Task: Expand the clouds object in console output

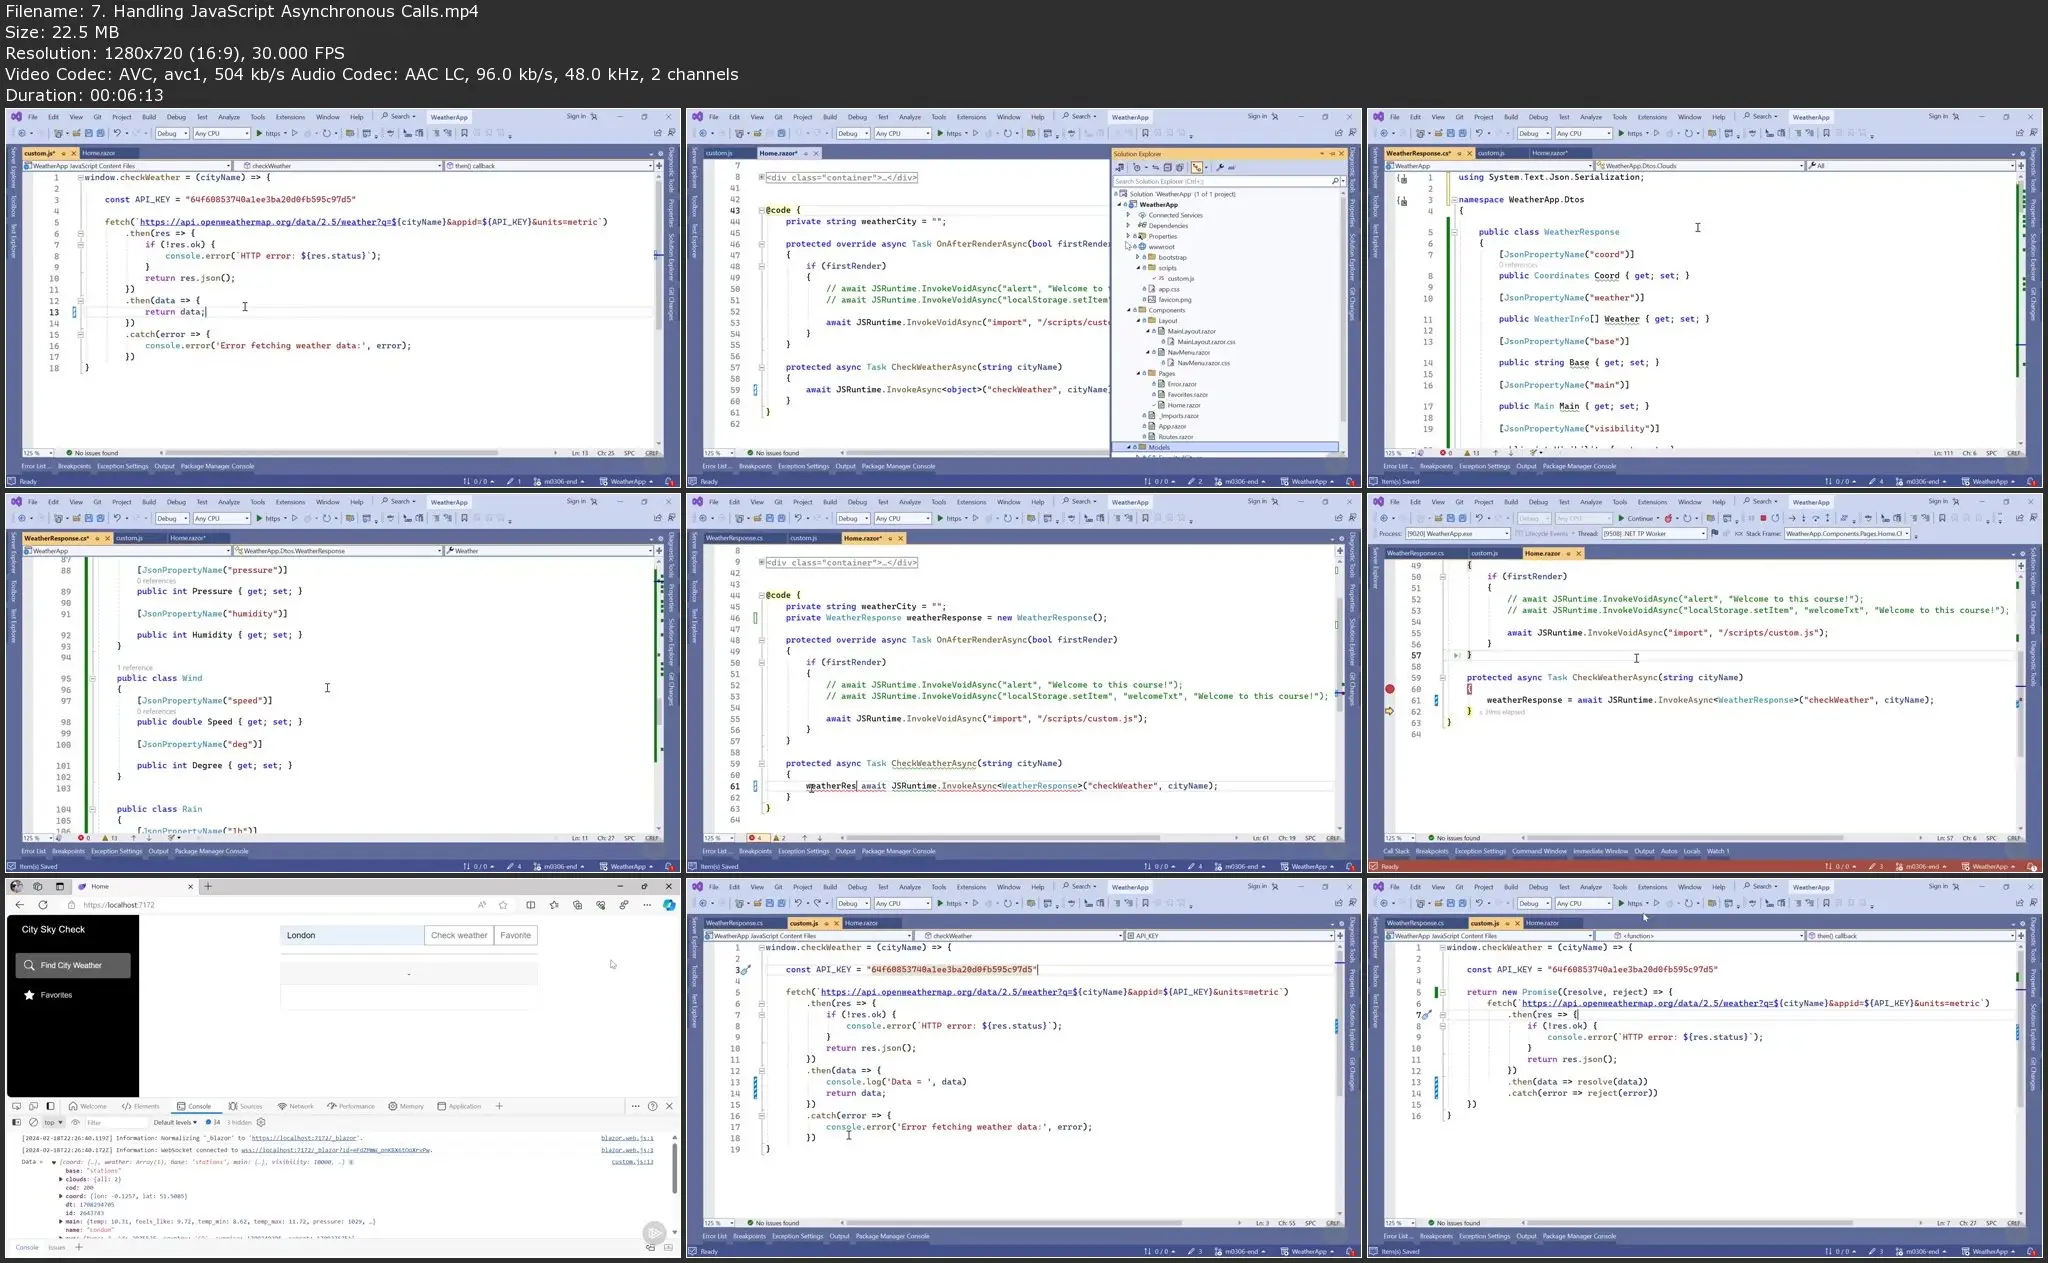Action: click(x=61, y=1179)
